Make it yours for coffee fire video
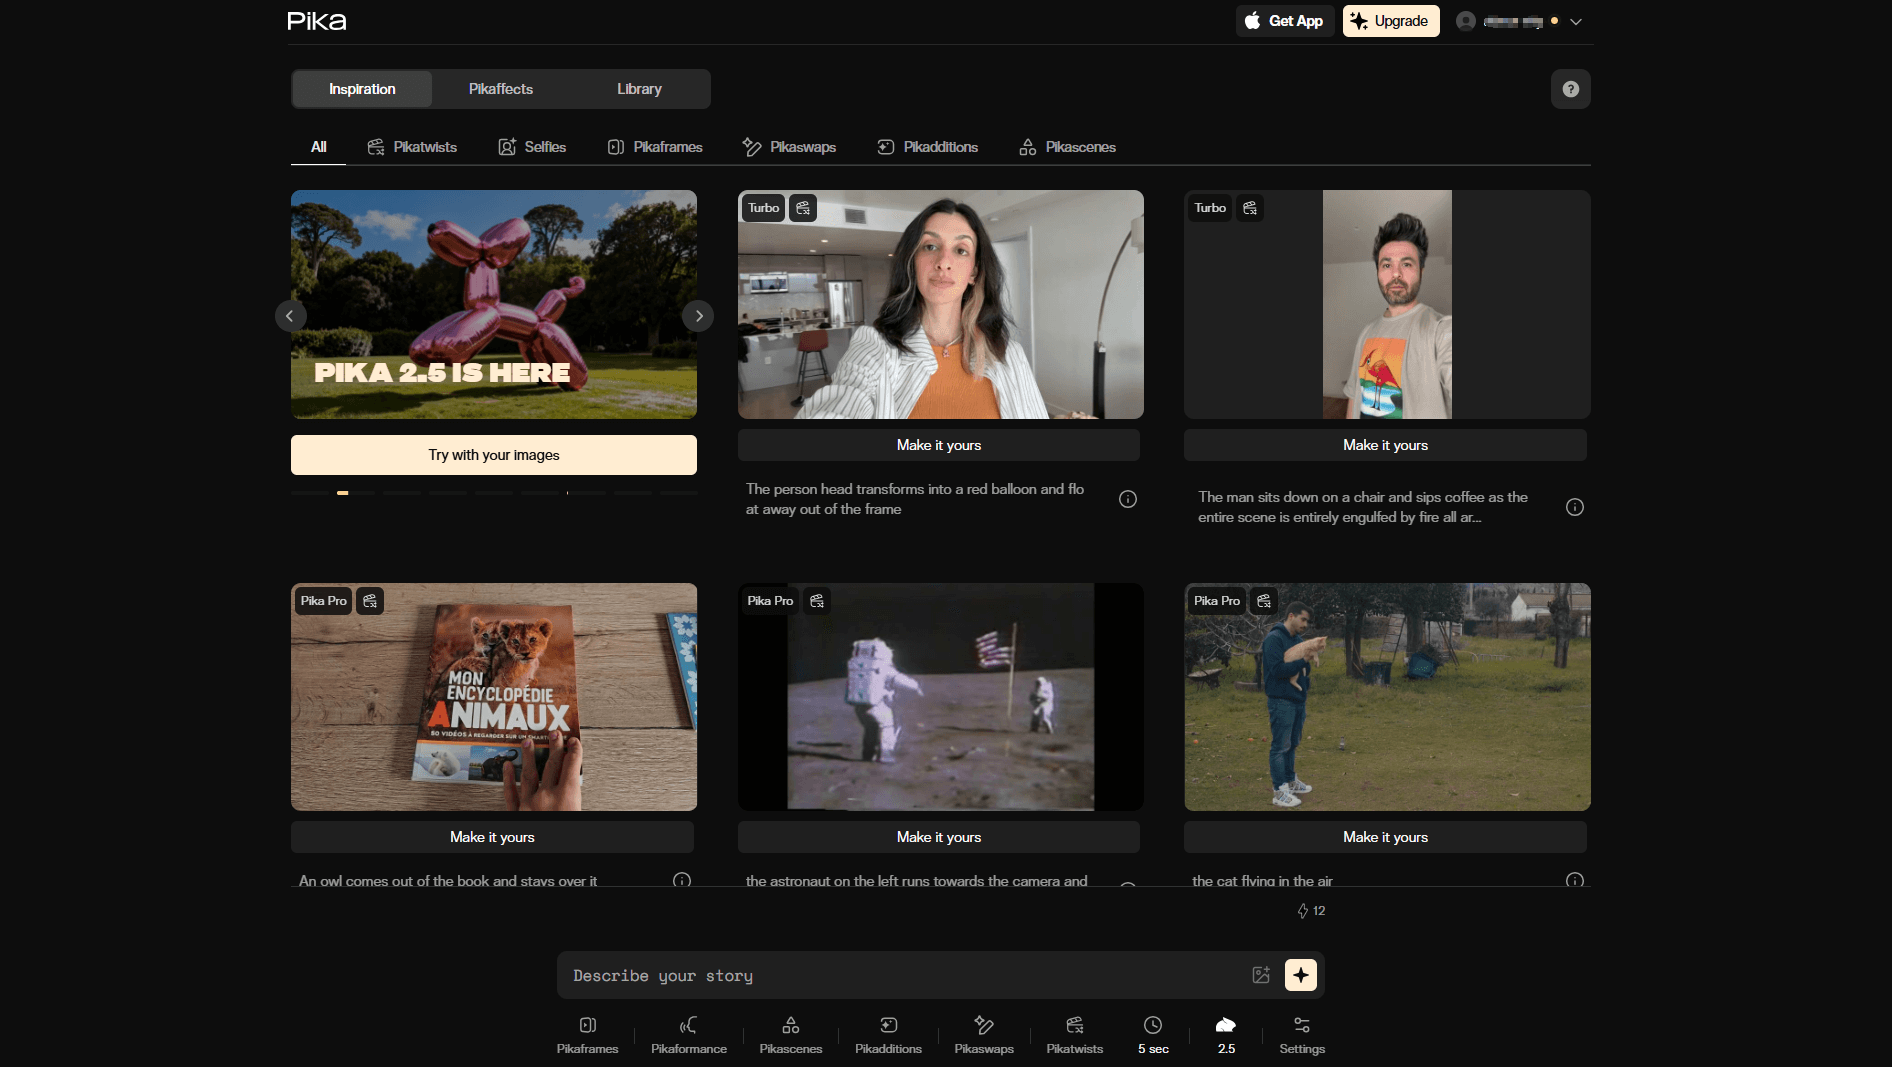This screenshot has width=1892, height=1067. (x=1385, y=445)
